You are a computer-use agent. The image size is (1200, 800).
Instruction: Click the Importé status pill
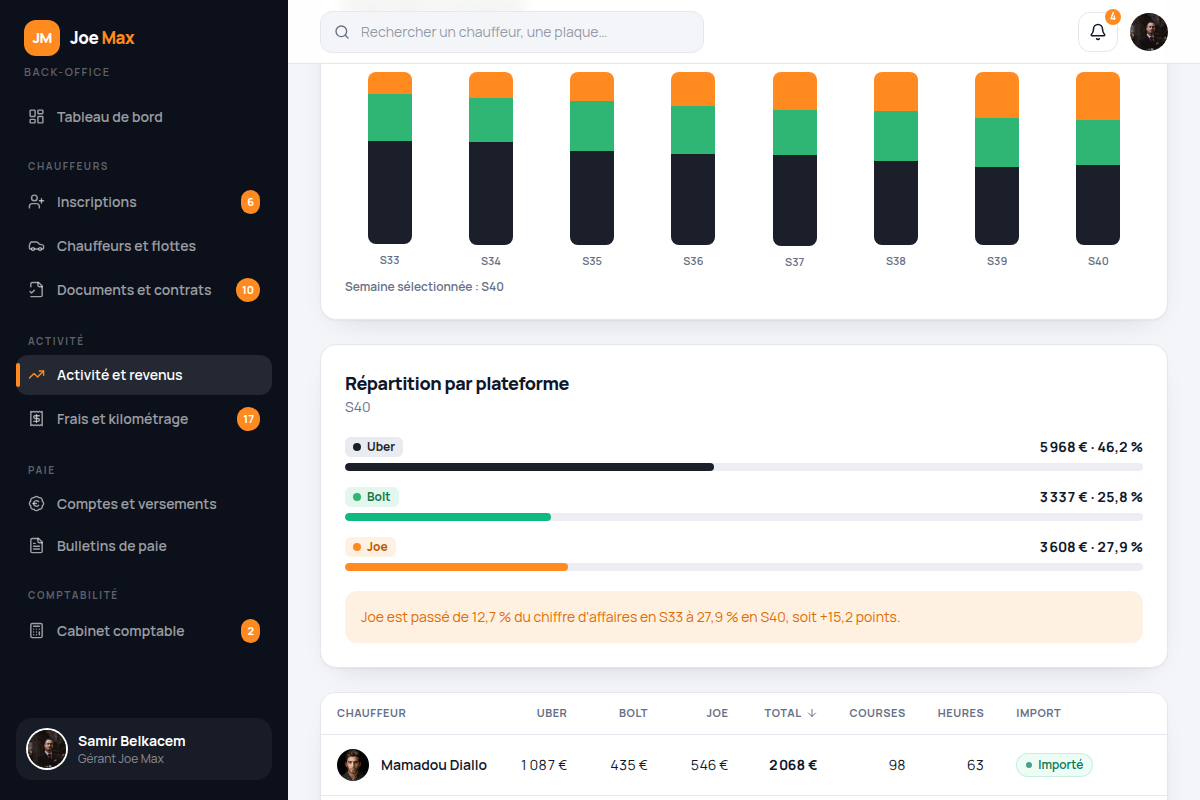[x=1054, y=765]
